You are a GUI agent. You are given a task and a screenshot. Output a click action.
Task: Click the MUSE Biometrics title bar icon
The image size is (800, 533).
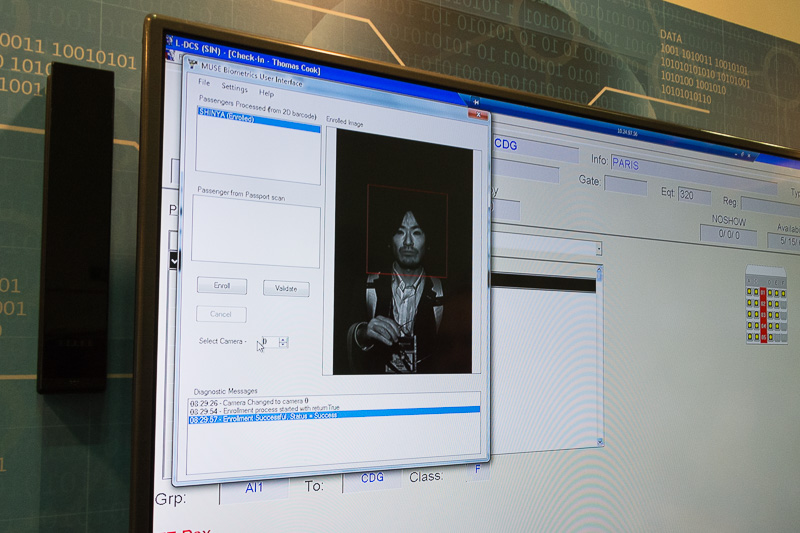(193, 63)
